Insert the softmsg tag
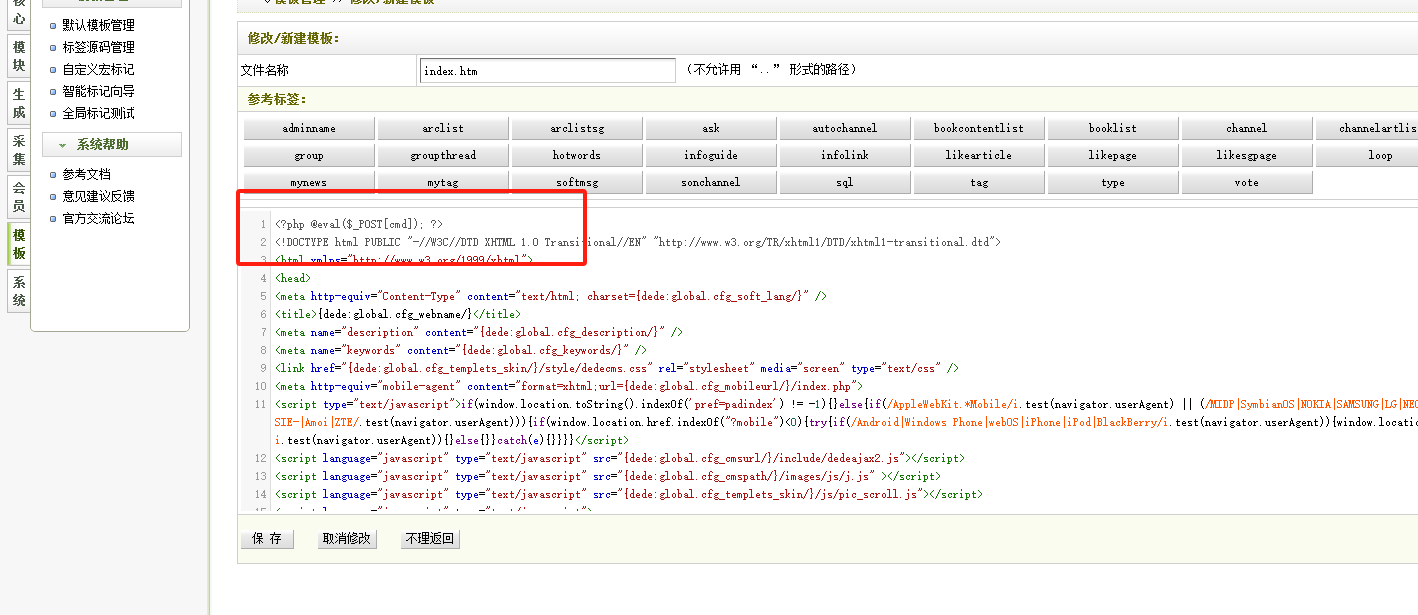Screen dimensions: 1418x615 pyautogui.click(x=577, y=182)
